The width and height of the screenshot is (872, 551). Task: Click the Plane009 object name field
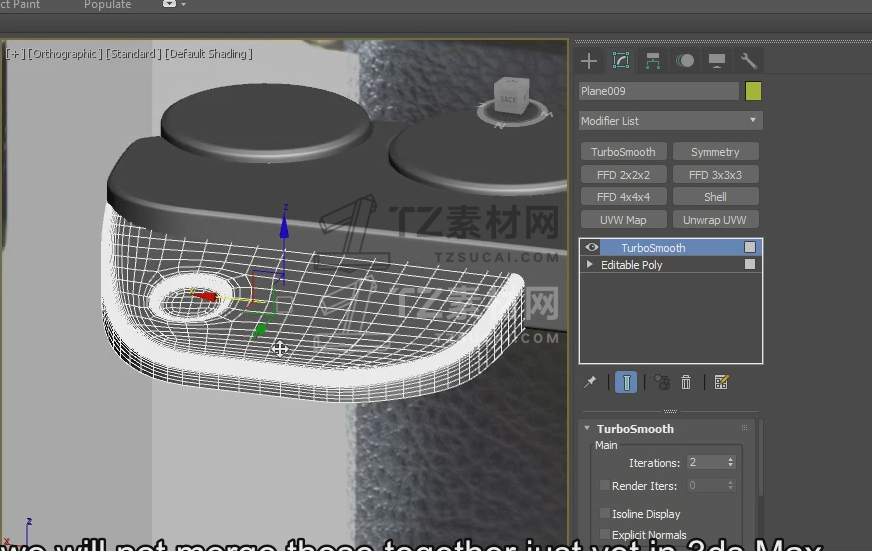click(x=658, y=91)
